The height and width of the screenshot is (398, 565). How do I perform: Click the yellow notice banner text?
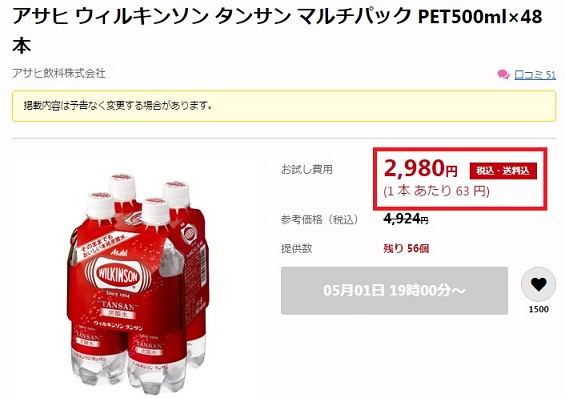point(117,106)
